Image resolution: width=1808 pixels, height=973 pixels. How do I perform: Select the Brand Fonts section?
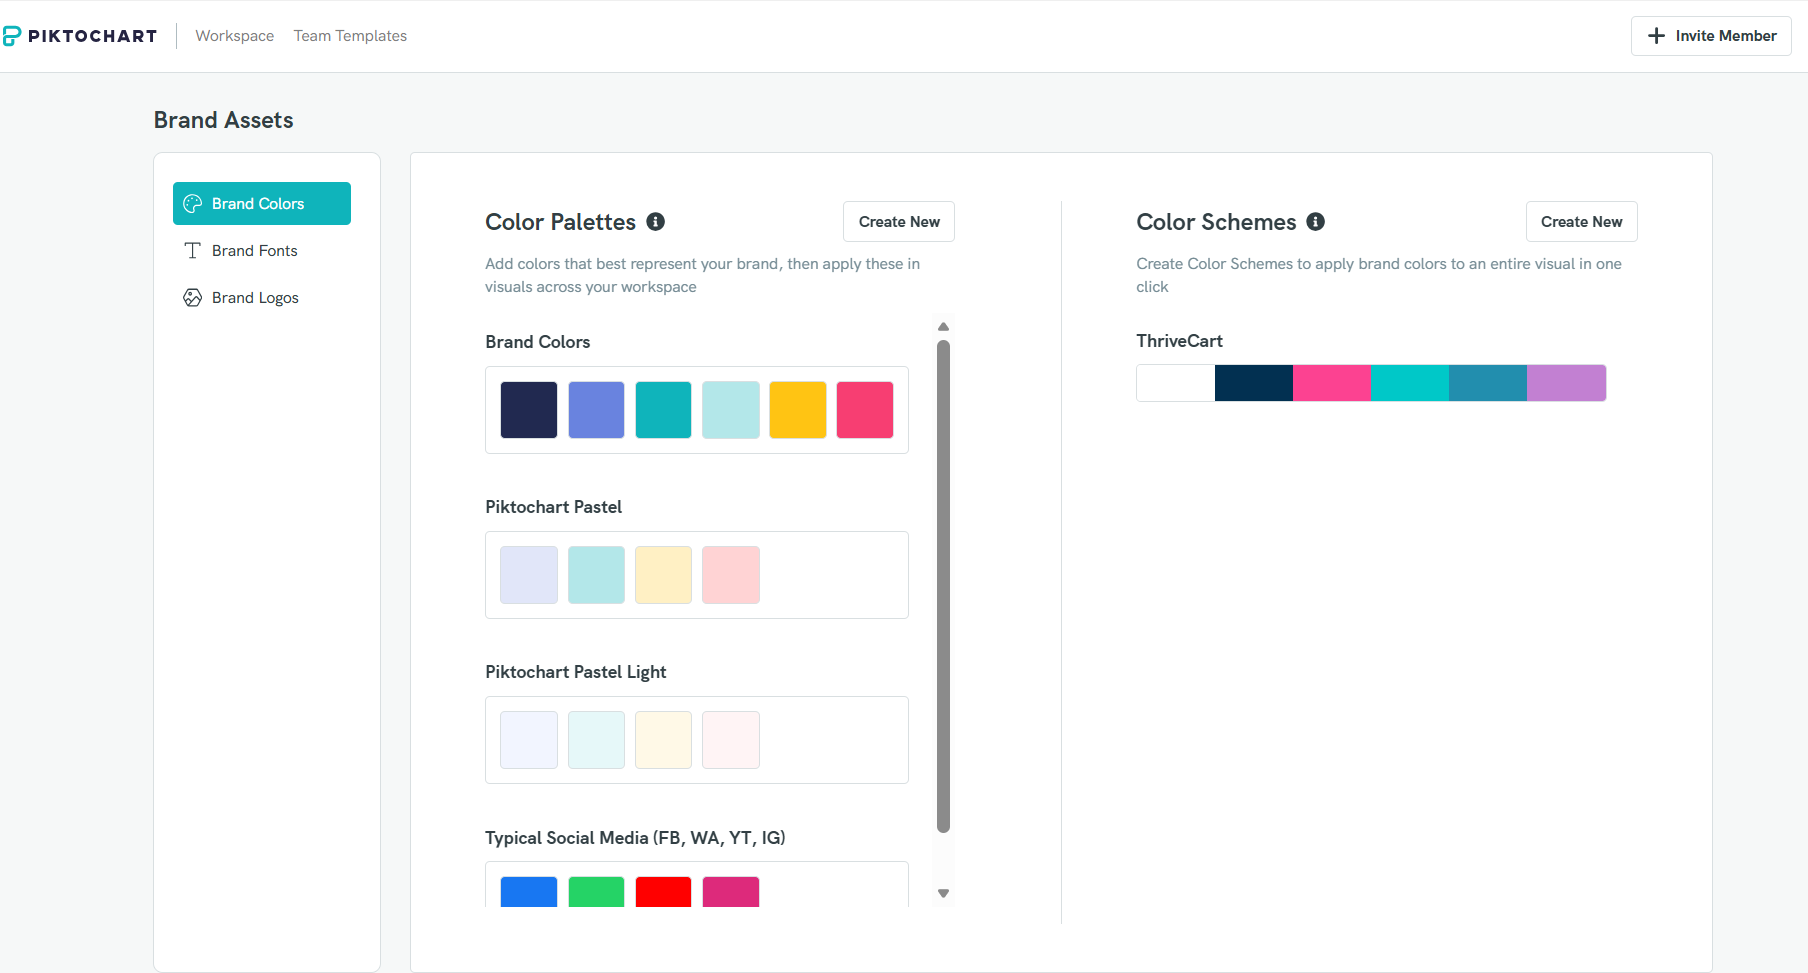point(254,250)
